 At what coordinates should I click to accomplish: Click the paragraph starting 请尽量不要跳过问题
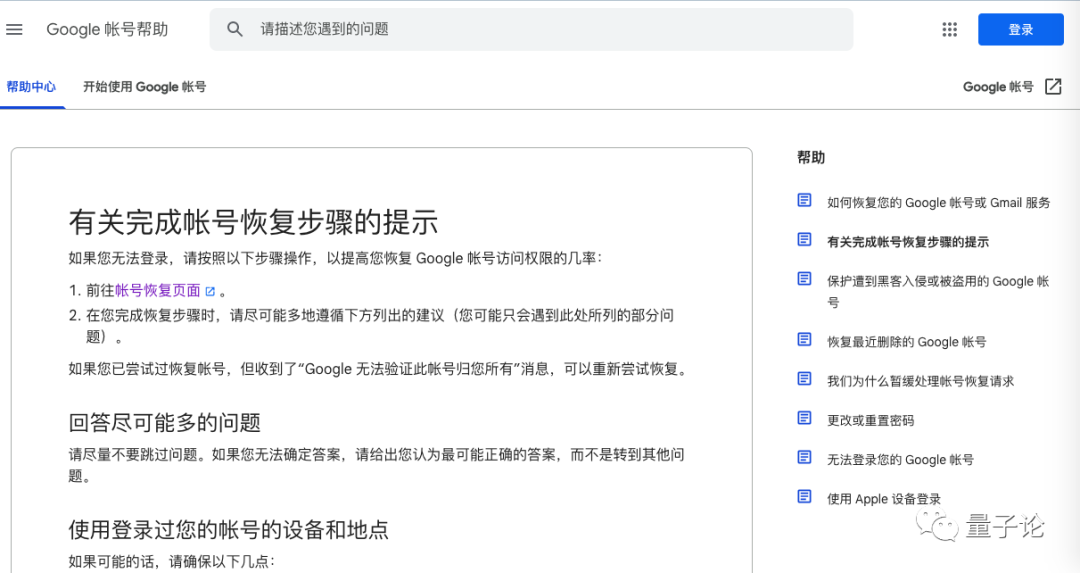click(376, 465)
